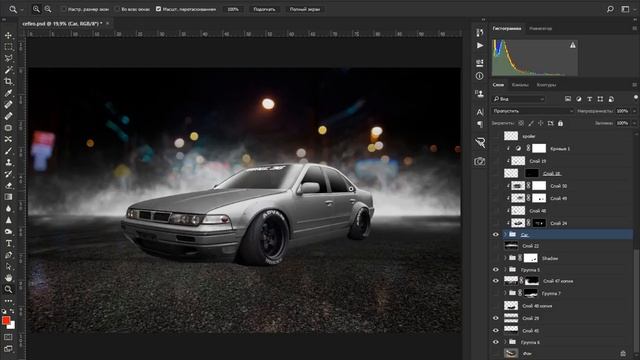Expand the Группа 5 group
The height and width of the screenshot is (360, 640).
click(x=505, y=269)
